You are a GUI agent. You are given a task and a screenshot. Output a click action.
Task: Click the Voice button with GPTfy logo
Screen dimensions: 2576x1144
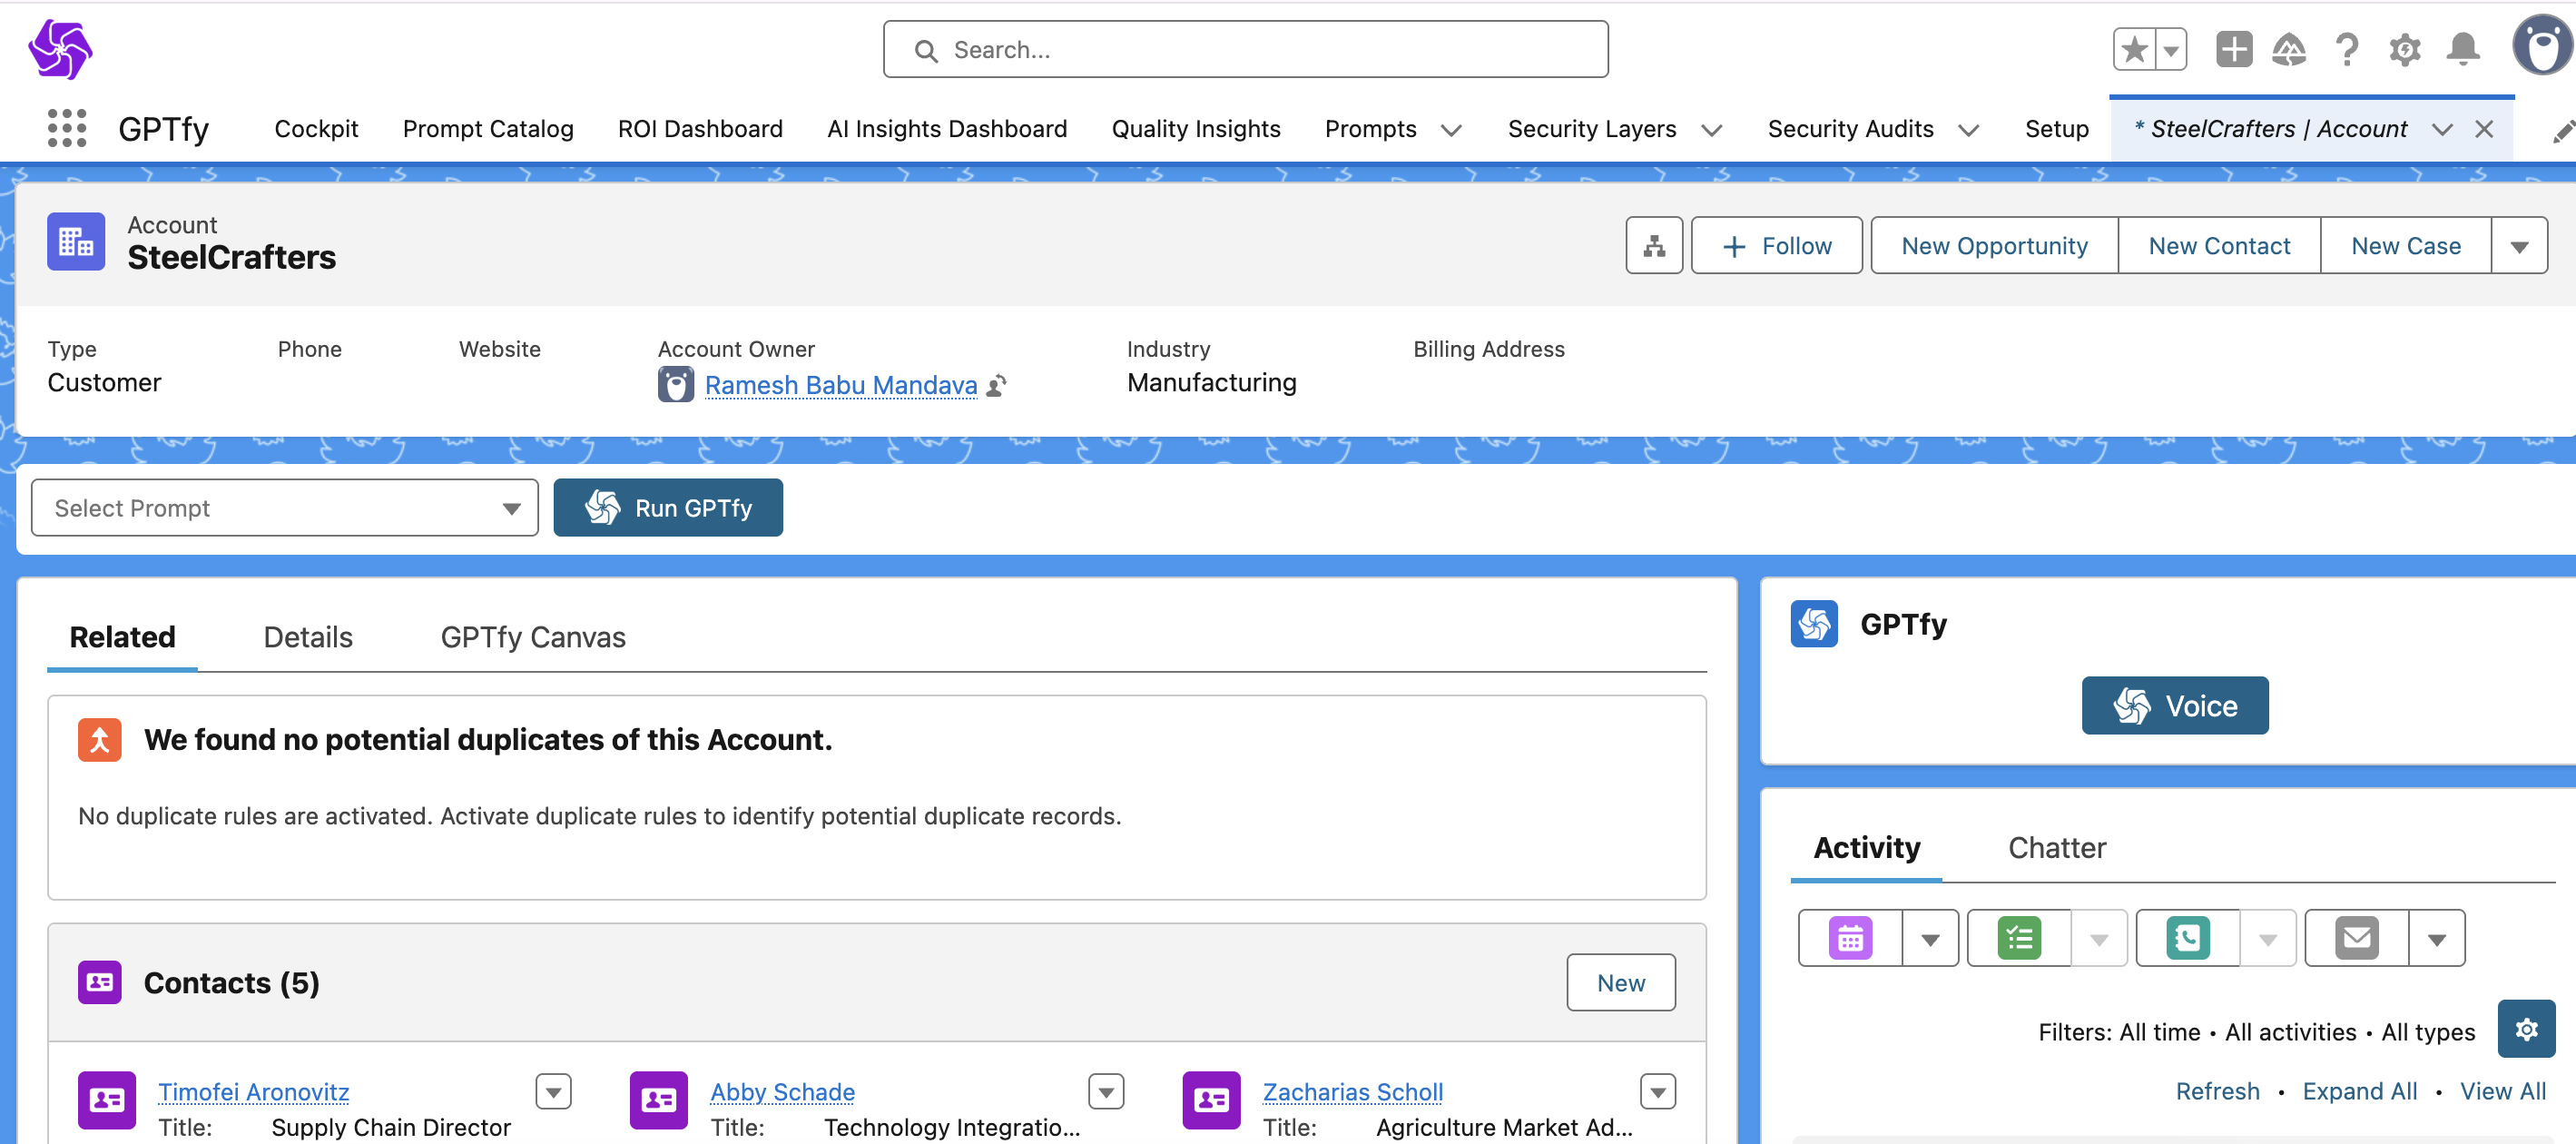[x=2174, y=706]
